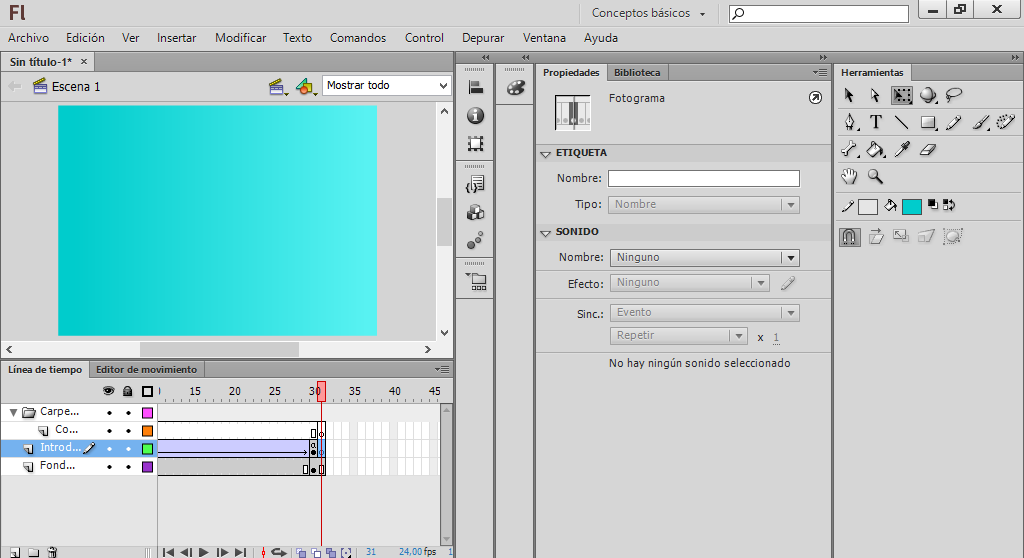
Task: Select the Text tool
Action: click(x=876, y=122)
